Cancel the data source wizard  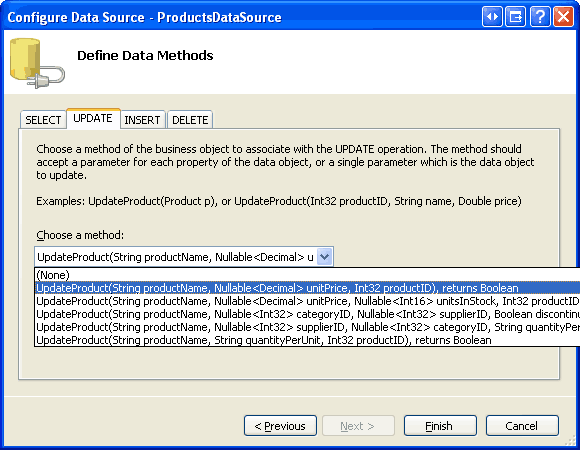[x=522, y=426]
